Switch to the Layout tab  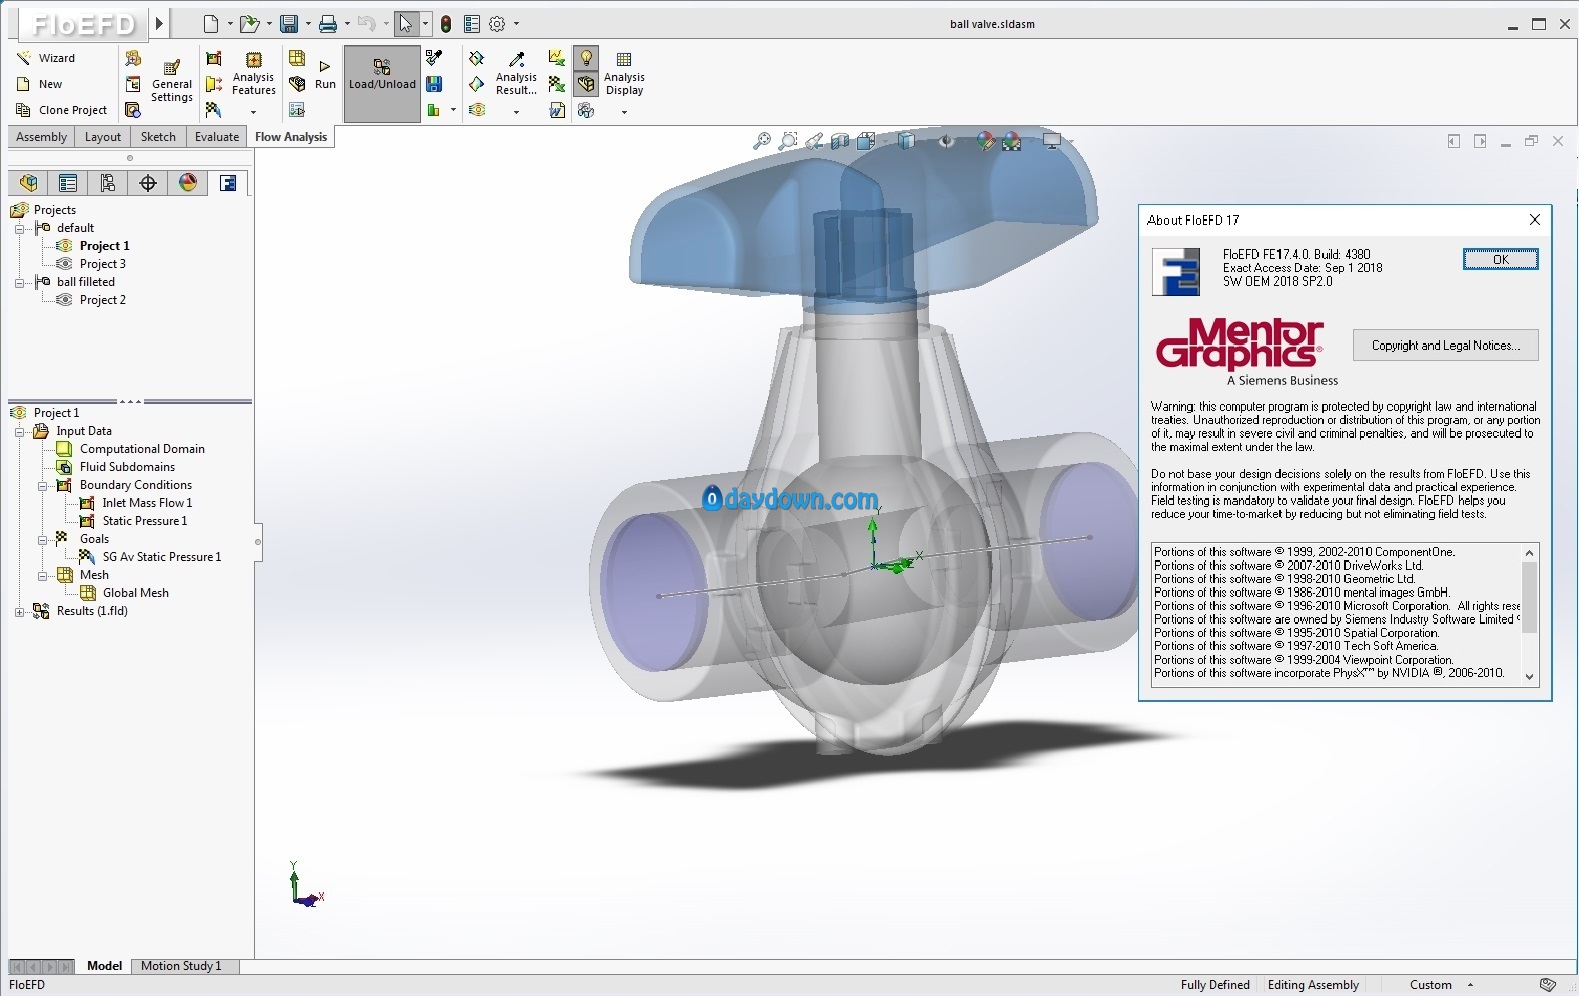[103, 137]
